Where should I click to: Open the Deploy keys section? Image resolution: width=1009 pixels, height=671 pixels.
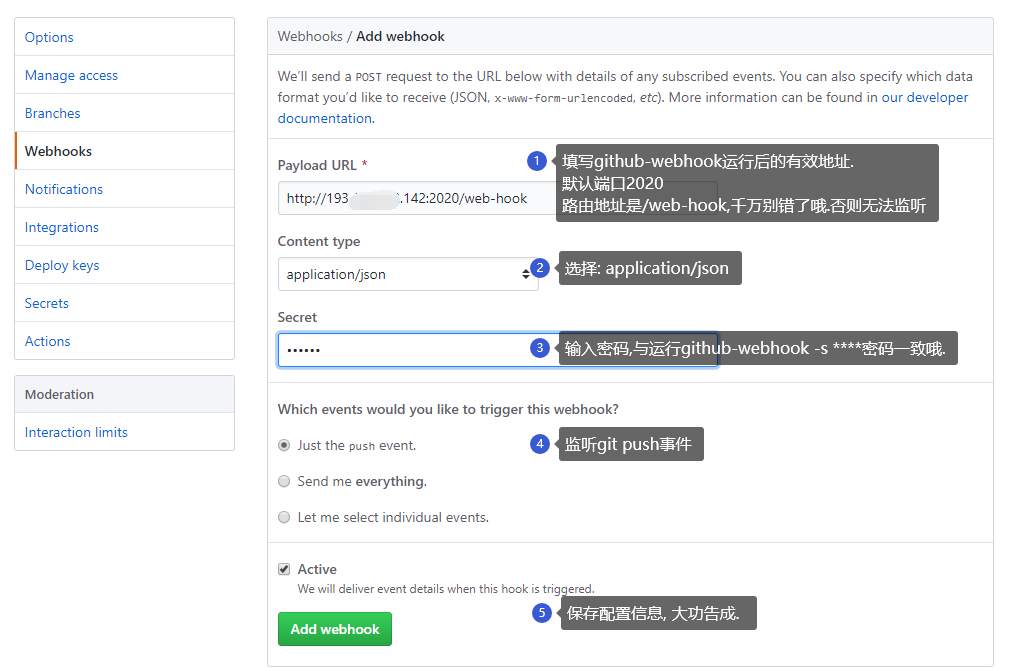(x=61, y=264)
